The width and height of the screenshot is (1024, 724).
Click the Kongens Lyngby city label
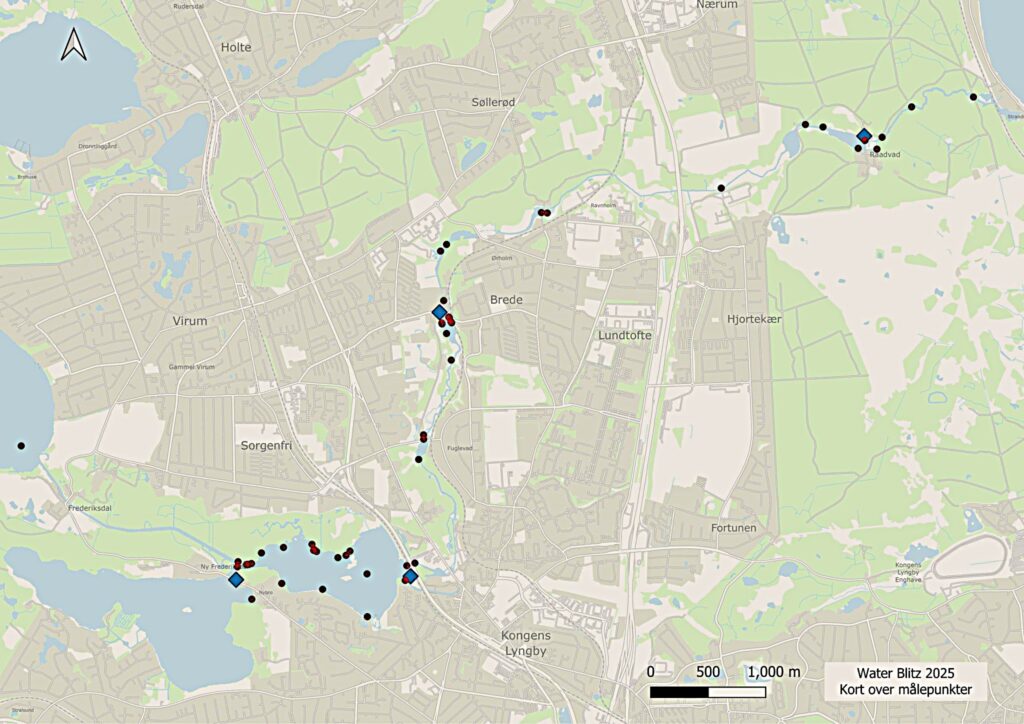click(x=525, y=643)
